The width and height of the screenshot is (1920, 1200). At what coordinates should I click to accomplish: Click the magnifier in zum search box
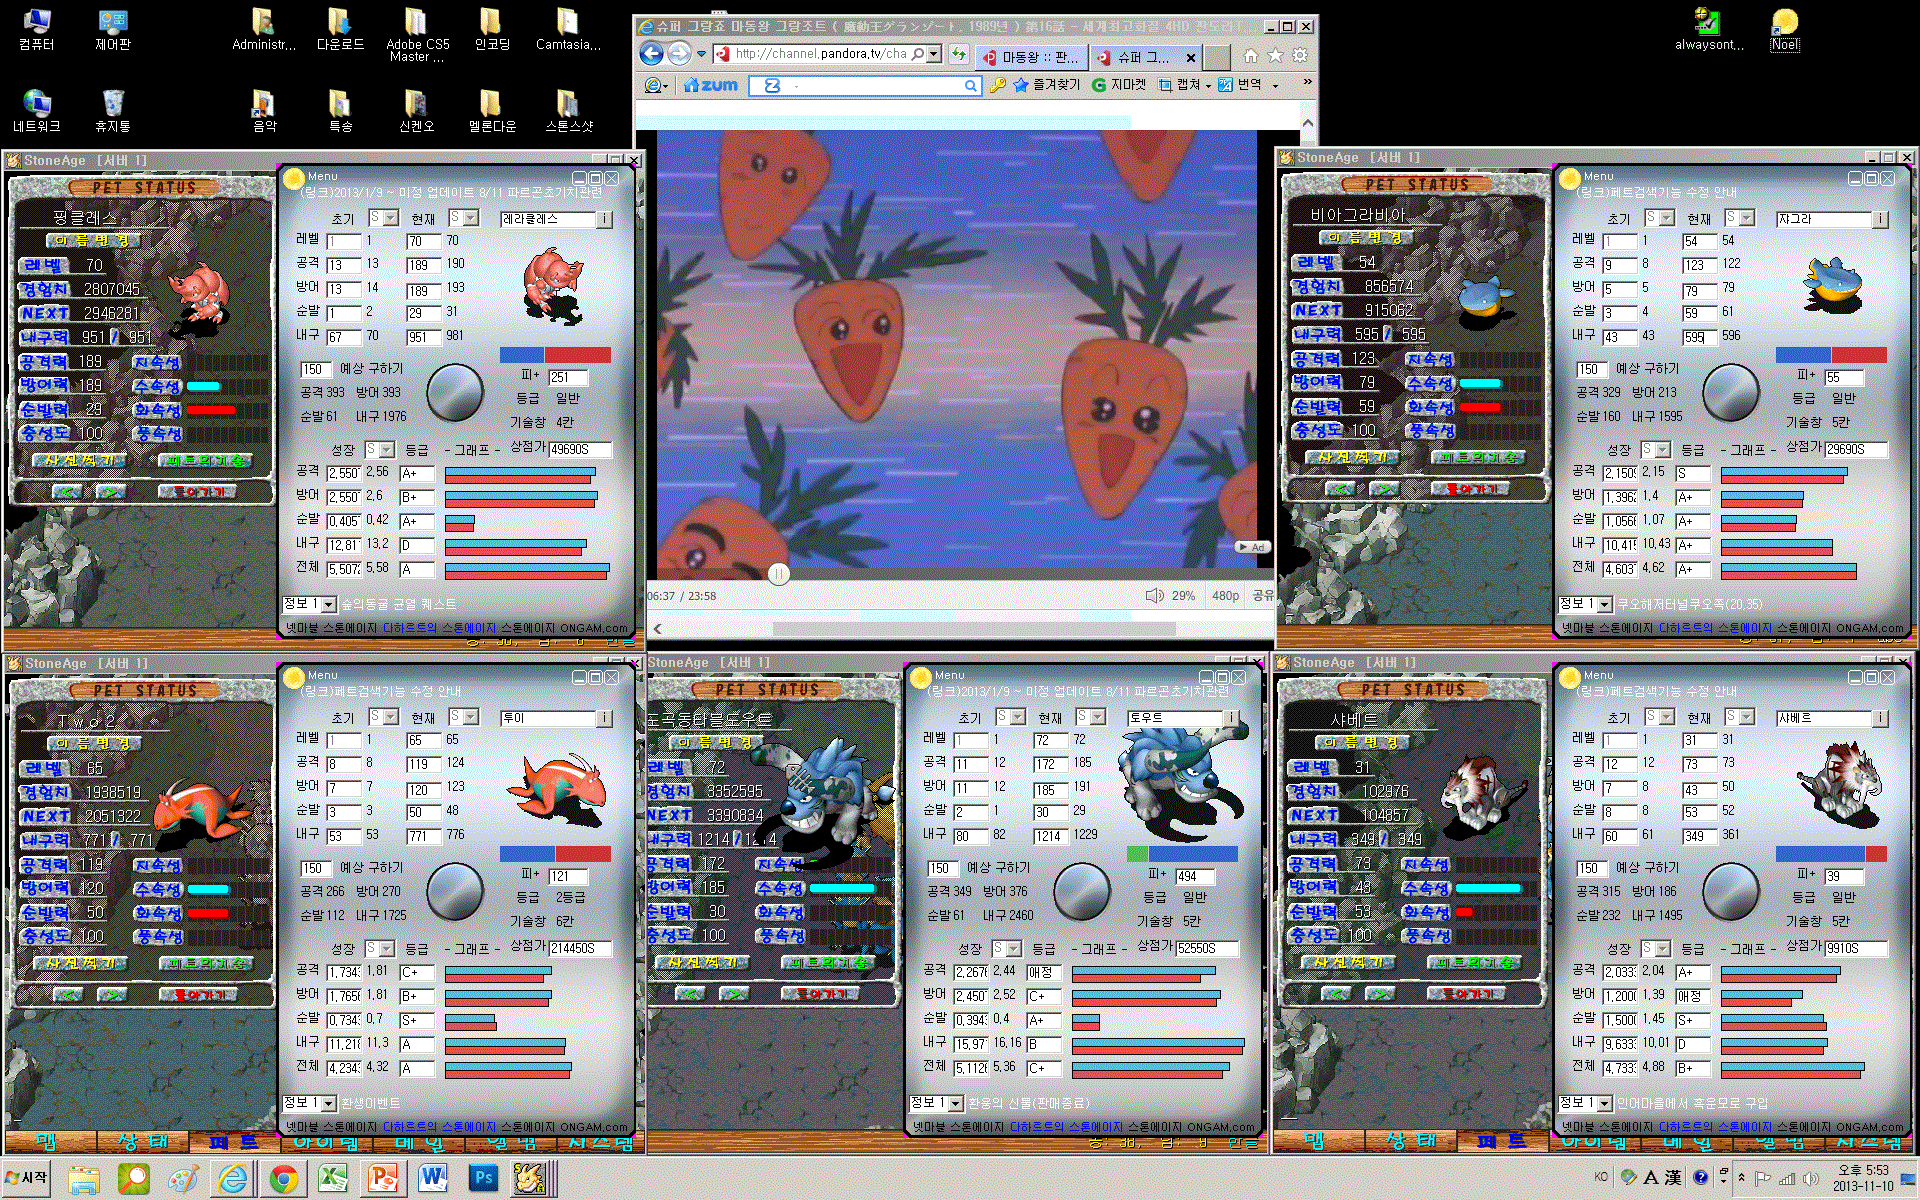click(x=970, y=86)
